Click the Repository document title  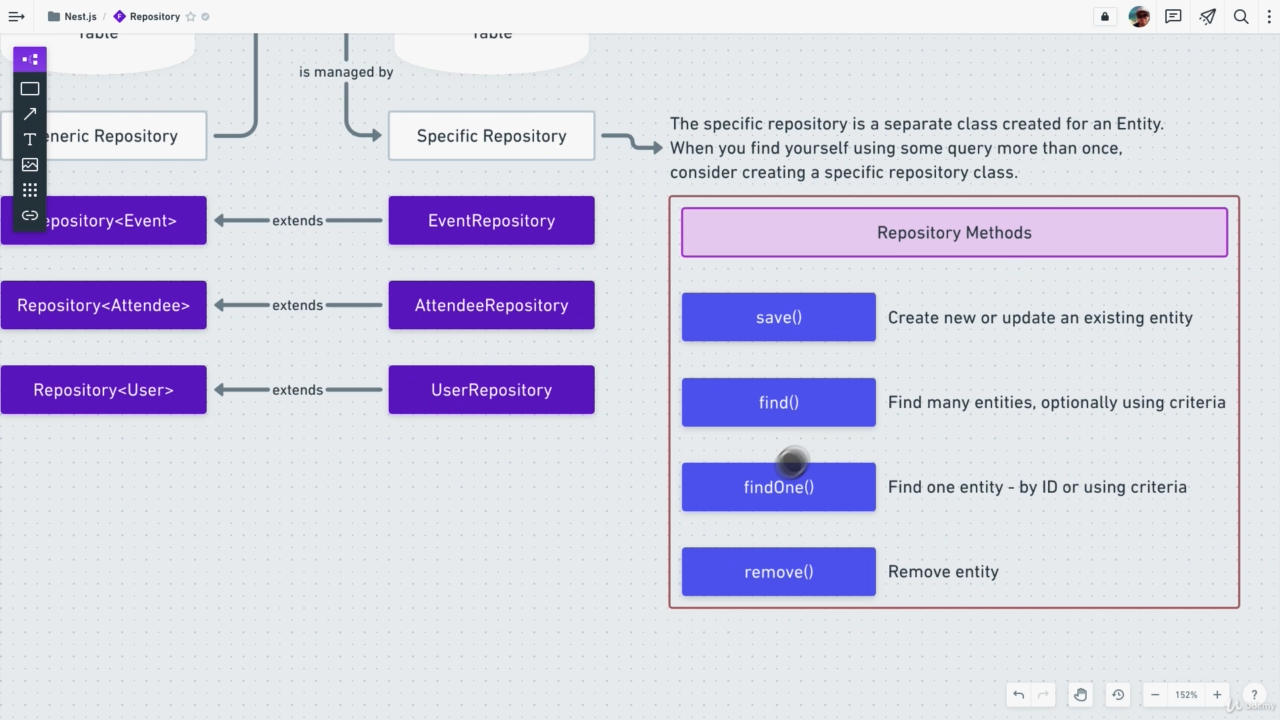click(154, 17)
